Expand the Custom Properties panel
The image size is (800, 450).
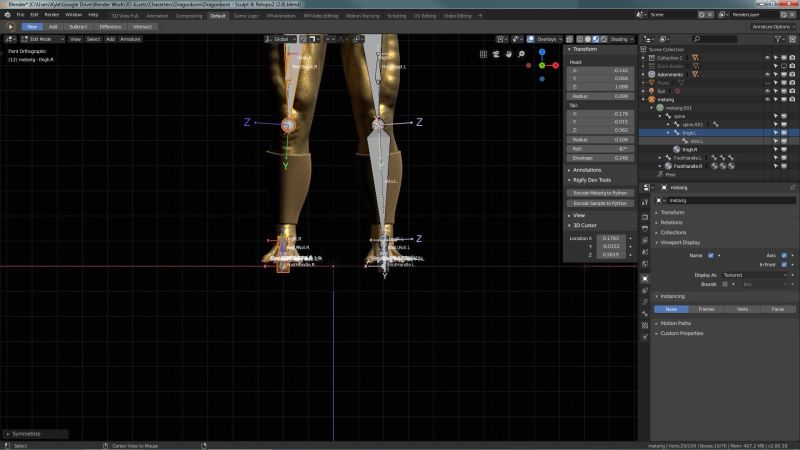click(x=682, y=334)
